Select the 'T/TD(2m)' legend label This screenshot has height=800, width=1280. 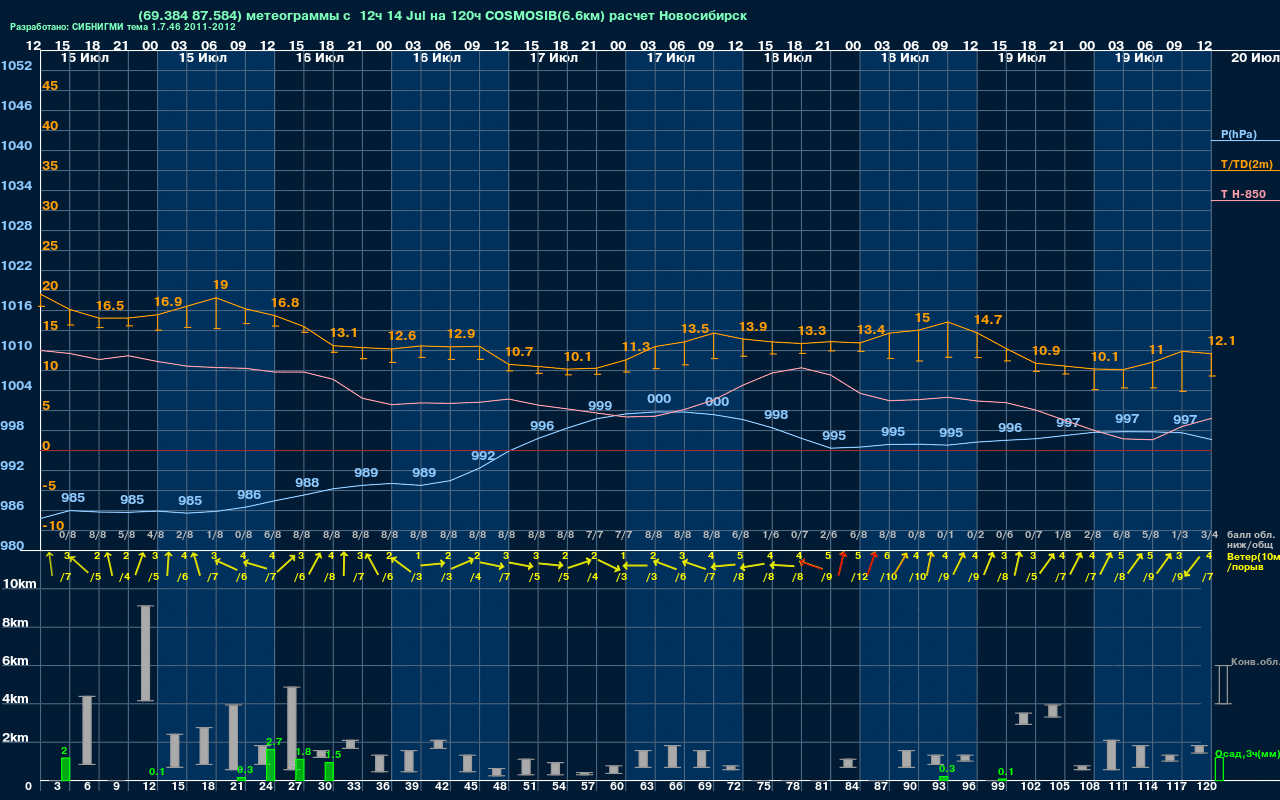(x=1246, y=164)
